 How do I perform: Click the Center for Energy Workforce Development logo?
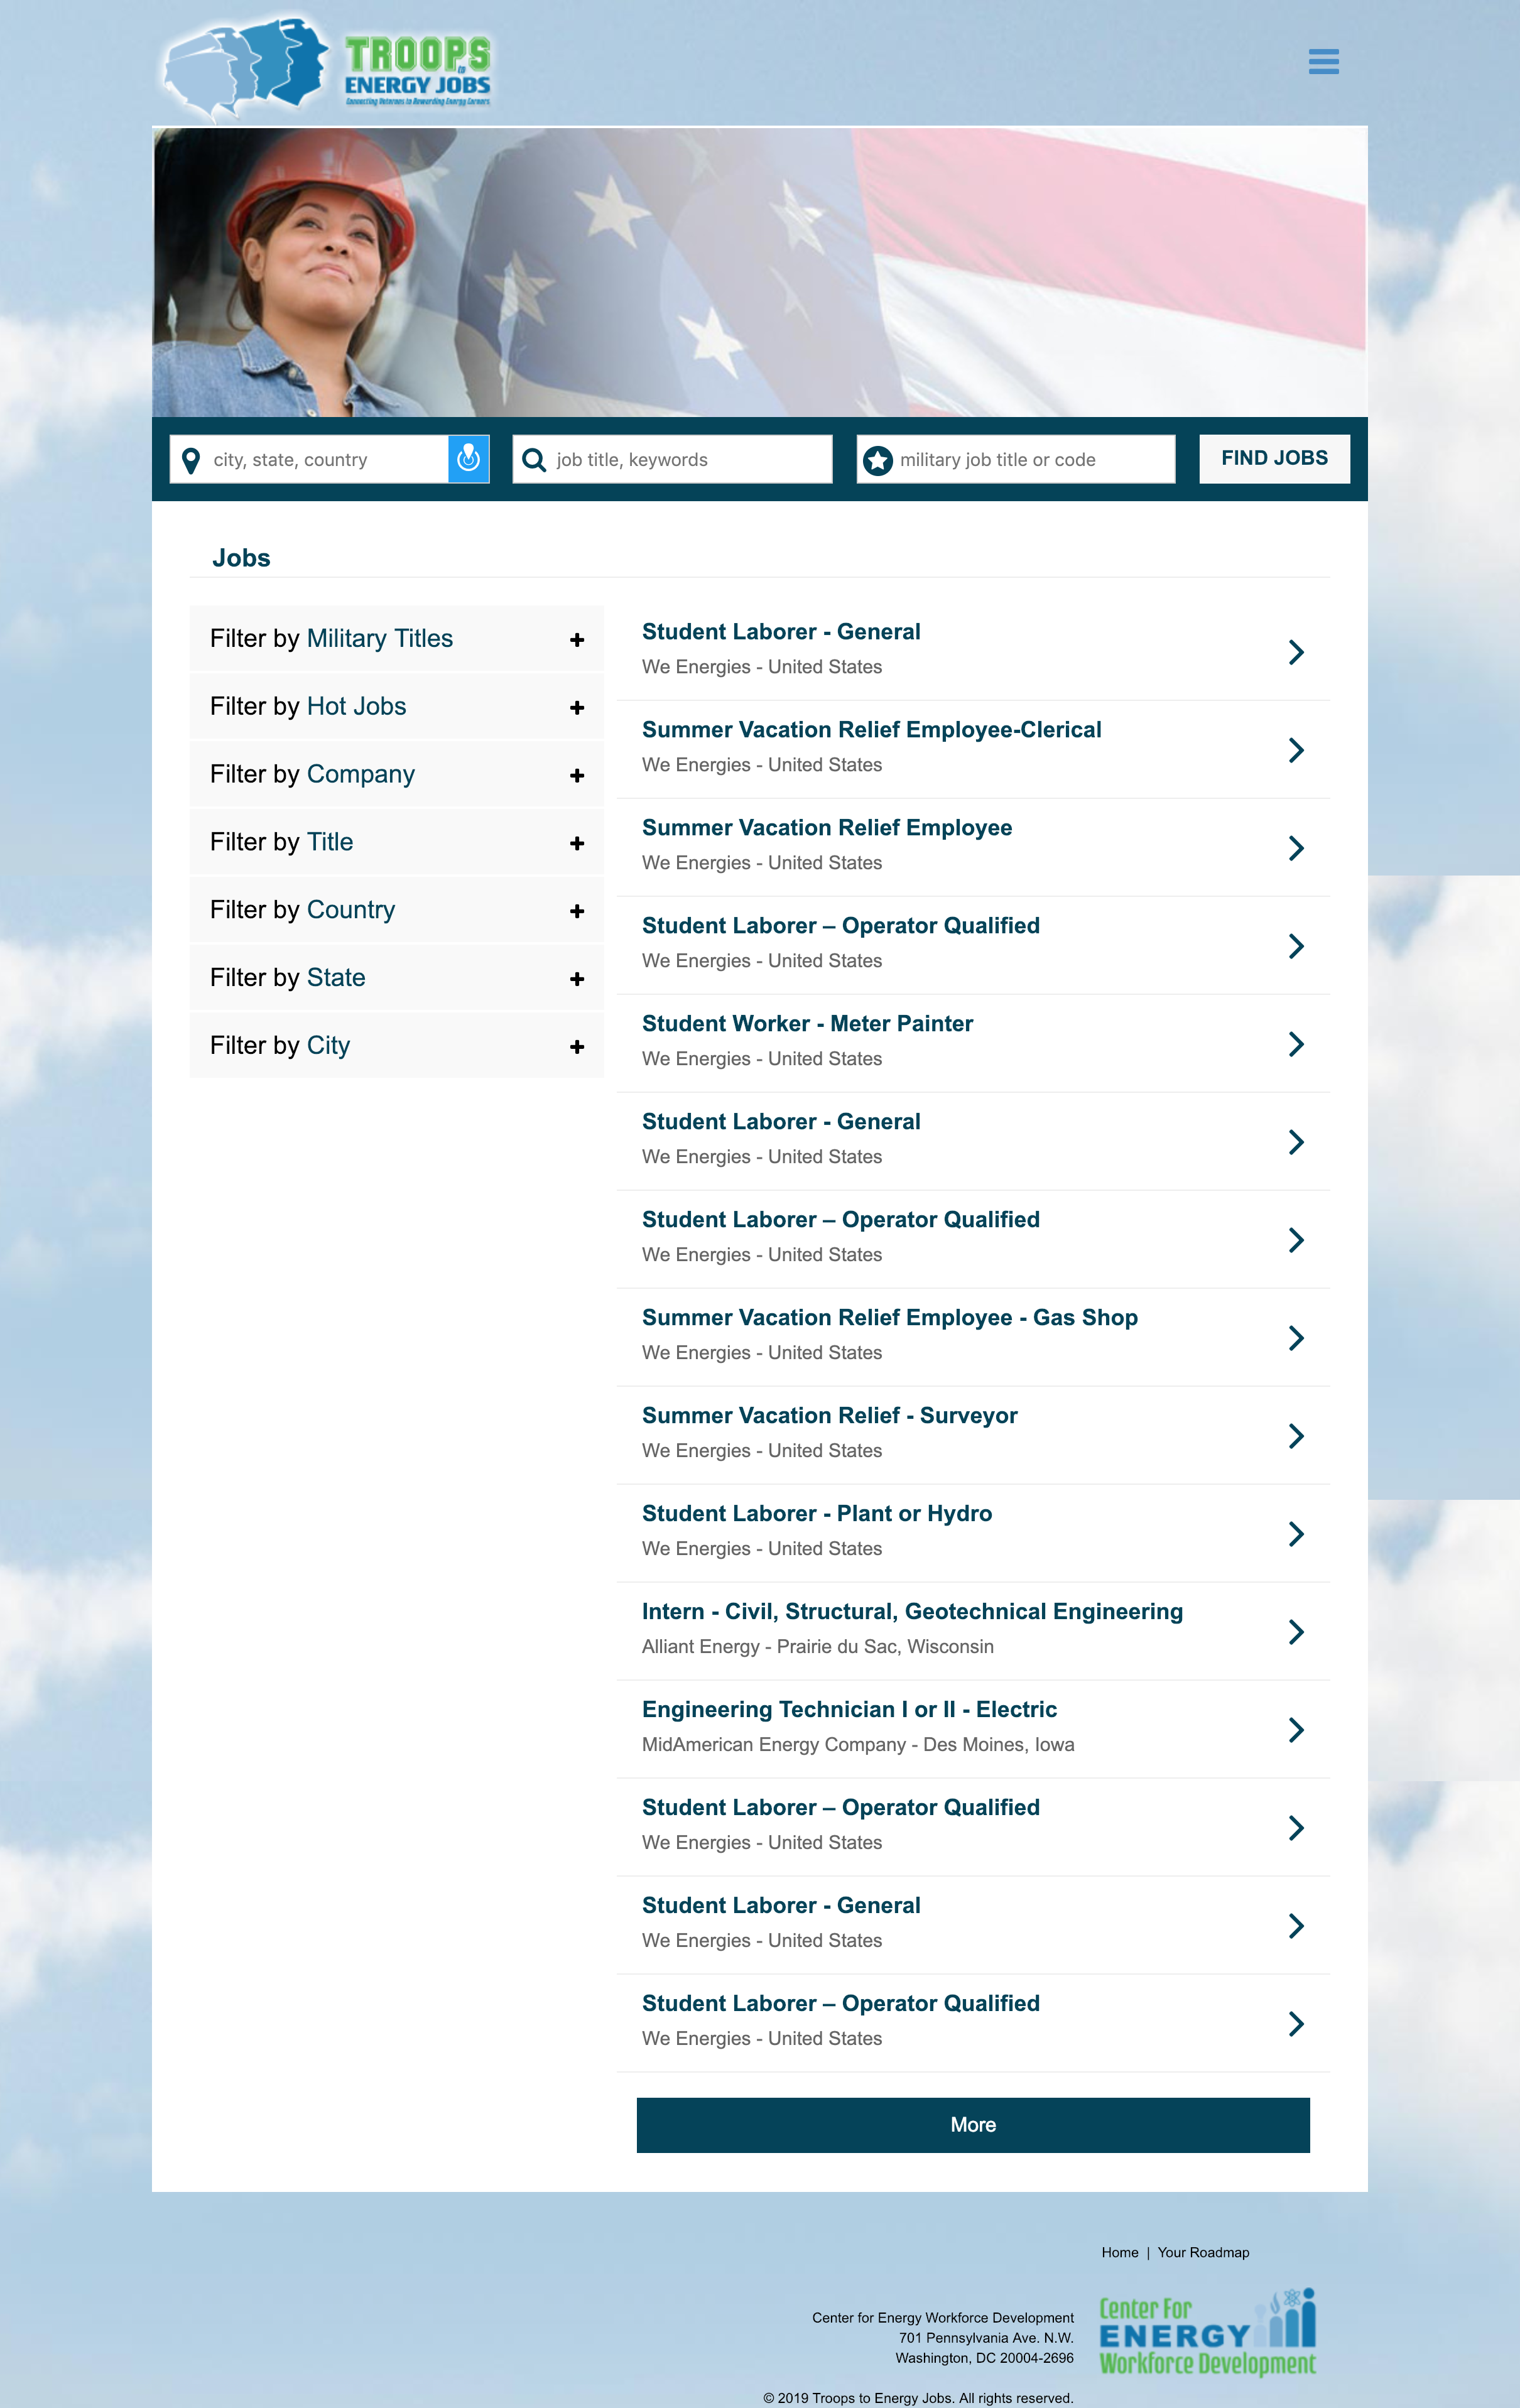[1207, 2332]
